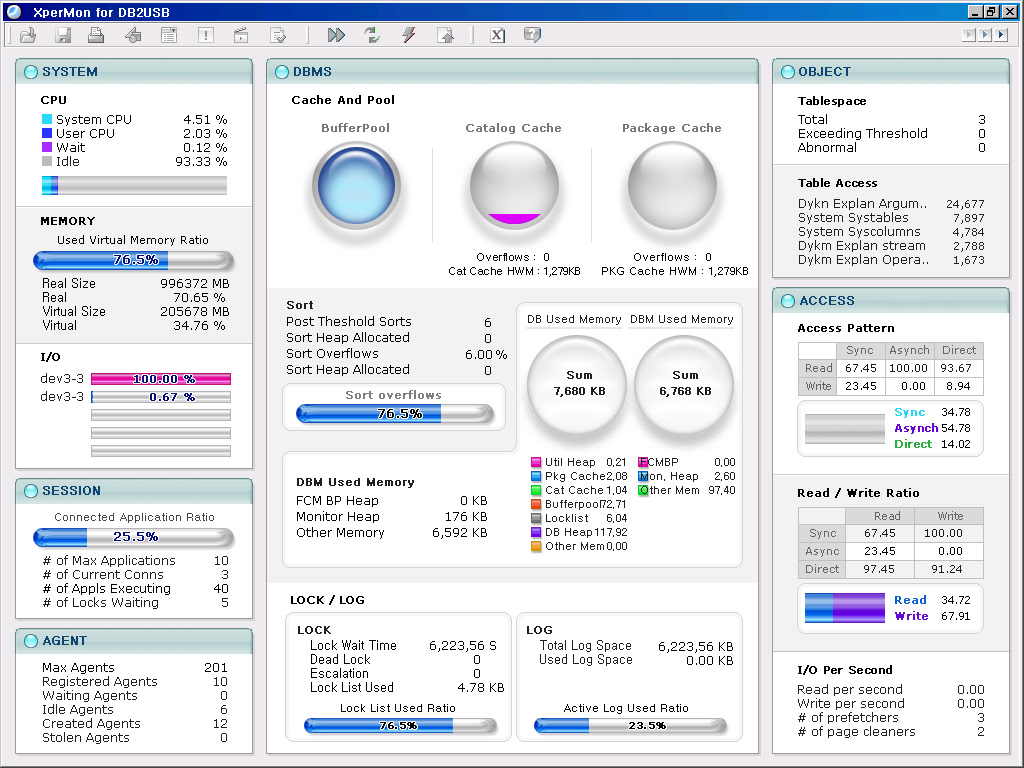Image resolution: width=1024 pixels, height=768 pixels.
Task: Click the Connected Application Ratio bar
Action: click(x=134, y=537)
